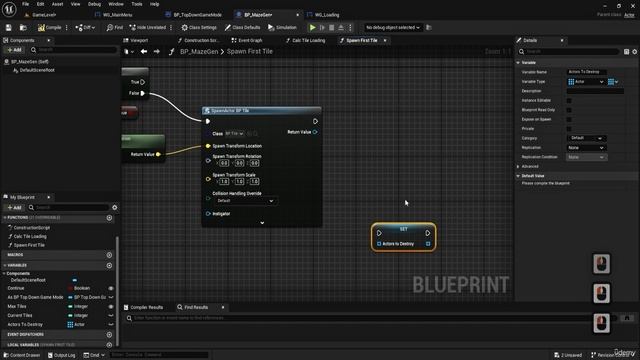
Task: Close the Spawn First Tile tab
Action: [x=385, y=40]
